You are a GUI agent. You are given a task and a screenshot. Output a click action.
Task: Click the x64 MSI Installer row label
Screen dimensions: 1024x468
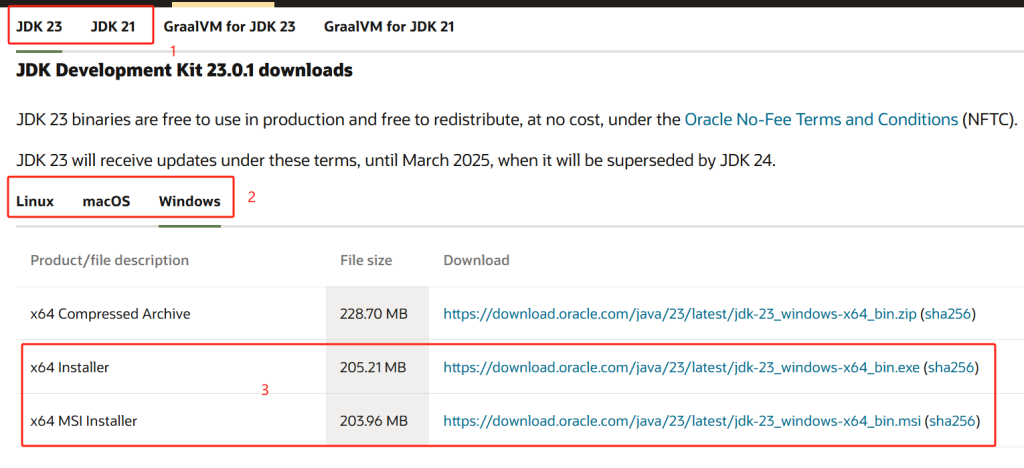tap(84, 421)
